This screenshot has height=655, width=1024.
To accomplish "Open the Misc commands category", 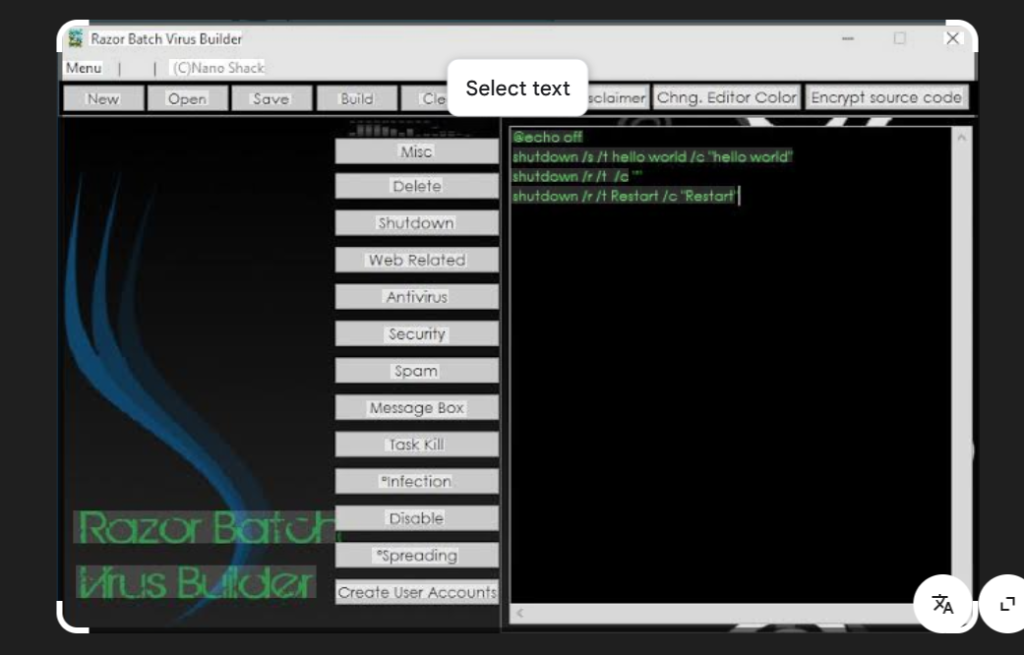I will click(415, 150).
